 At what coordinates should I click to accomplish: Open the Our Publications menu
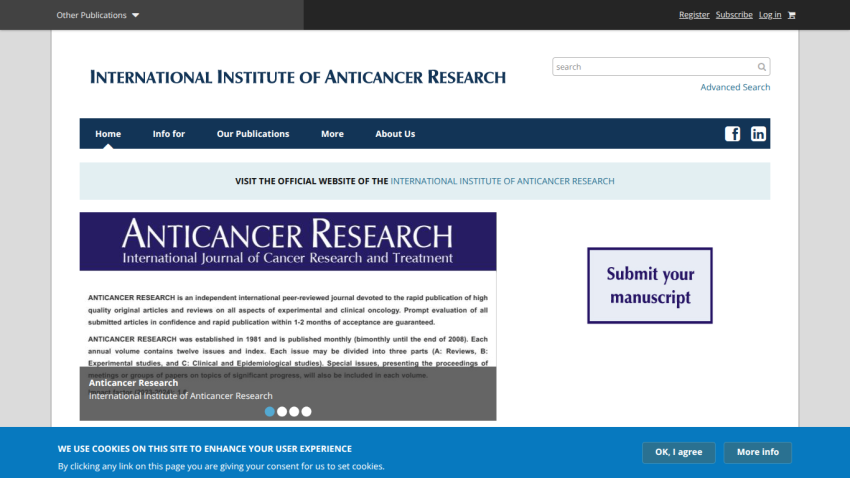point(253,134)
